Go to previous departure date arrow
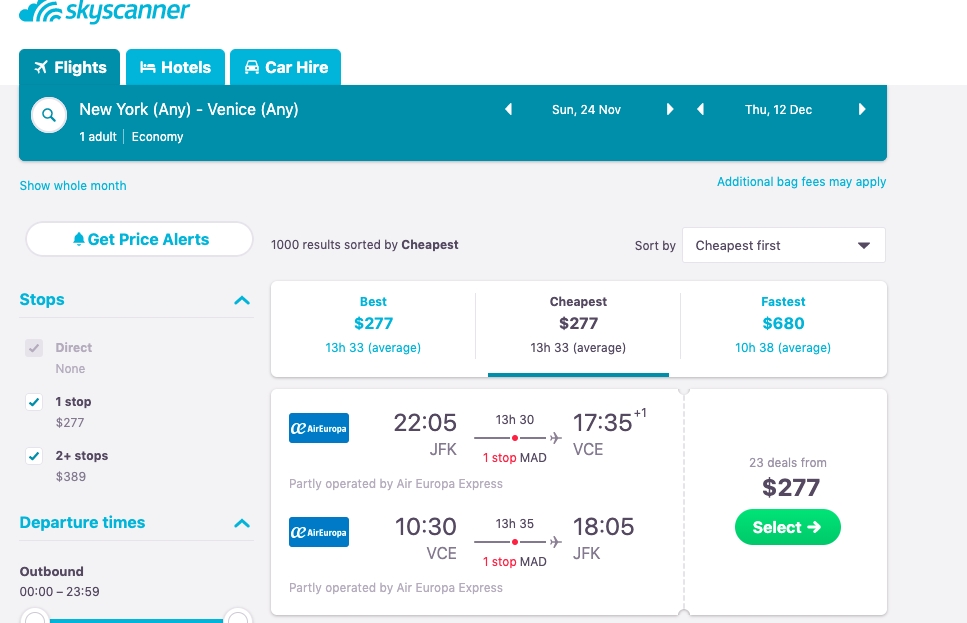The height and width of the screenshot is (623, 967). tap(508, 110)
